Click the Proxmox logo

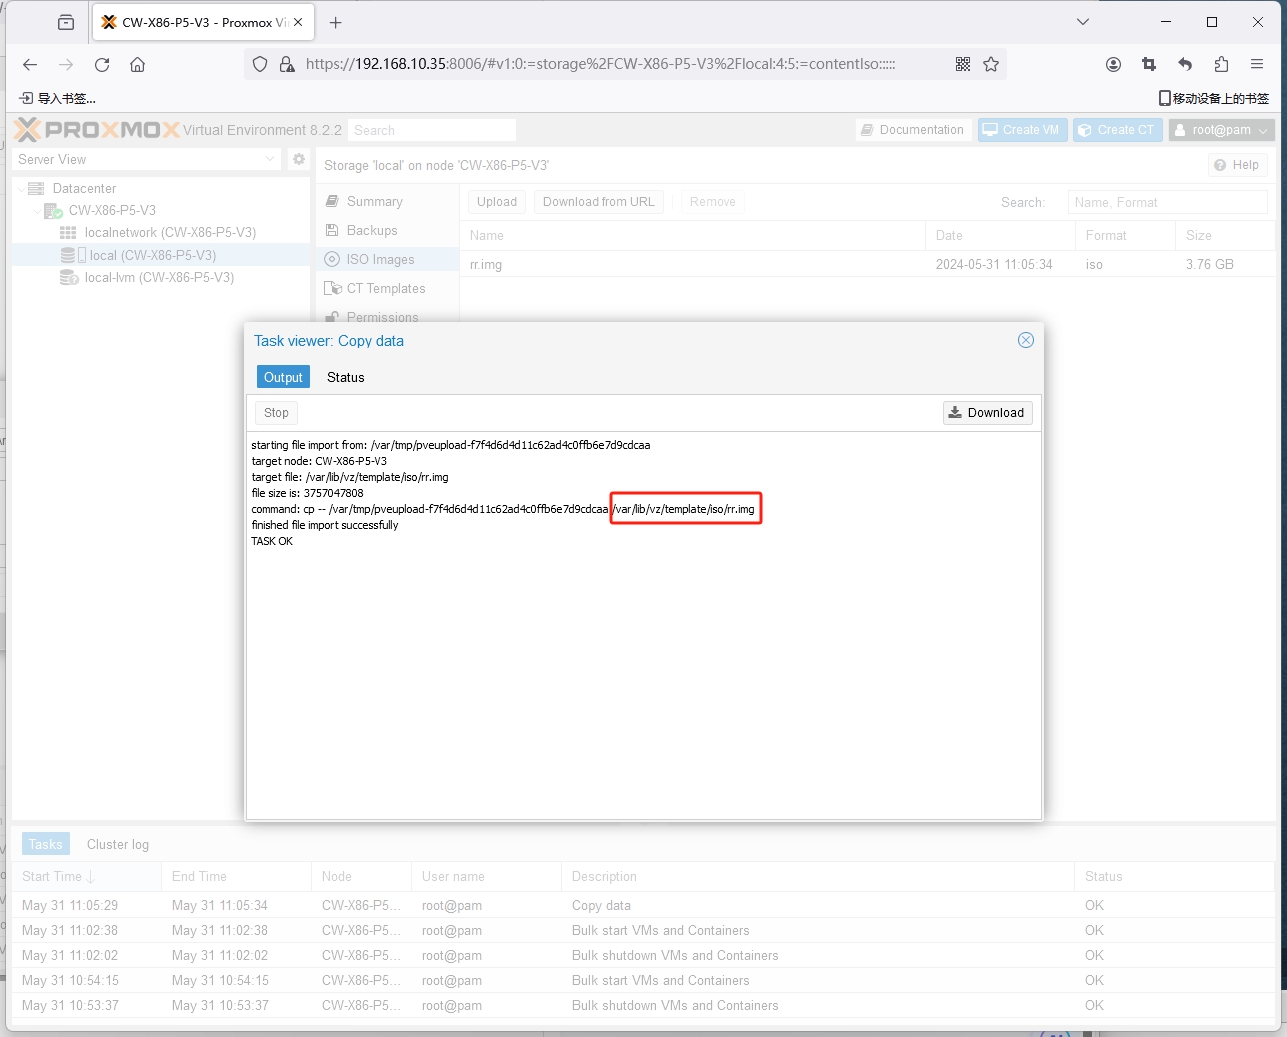click(x=98, y=130)
